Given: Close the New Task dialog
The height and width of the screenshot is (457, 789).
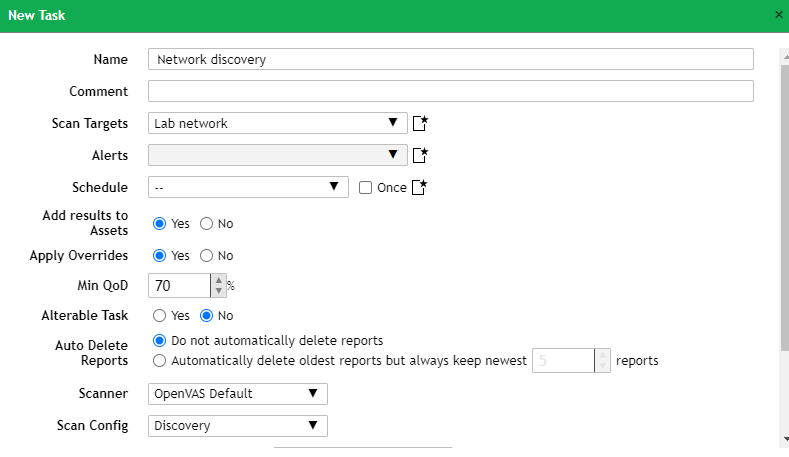Looking at the screenshot, I should pyautogui.click(x=779, y=15).
